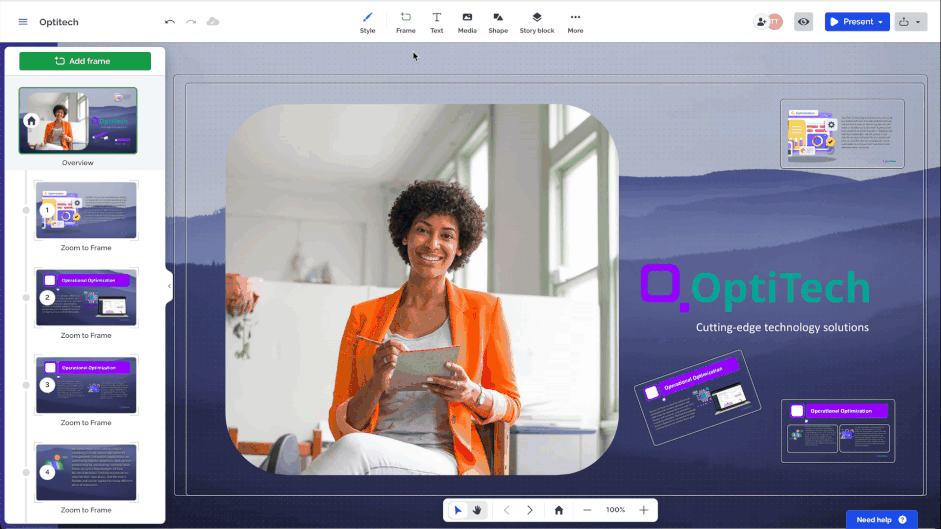Activate the select arrow tool
Screen dimensions: 941x529
(458, 510)
